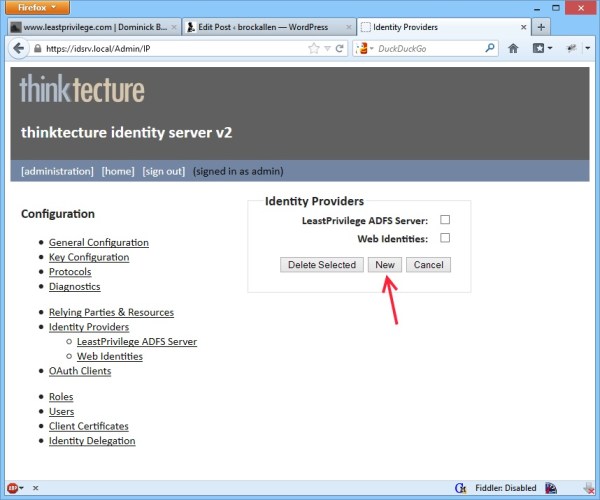This screenshot has height=500, width=600.
Task: Click the New button
Action: pos(387,265)
